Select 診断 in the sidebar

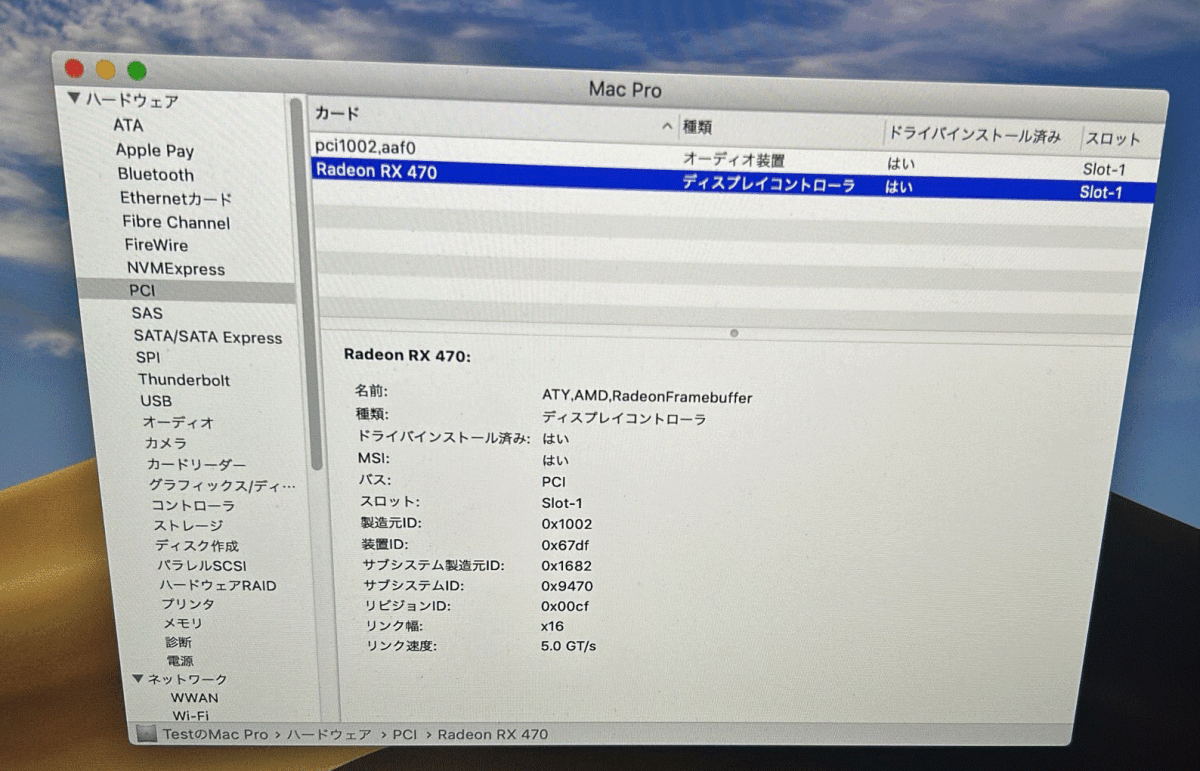pos(179,642)
